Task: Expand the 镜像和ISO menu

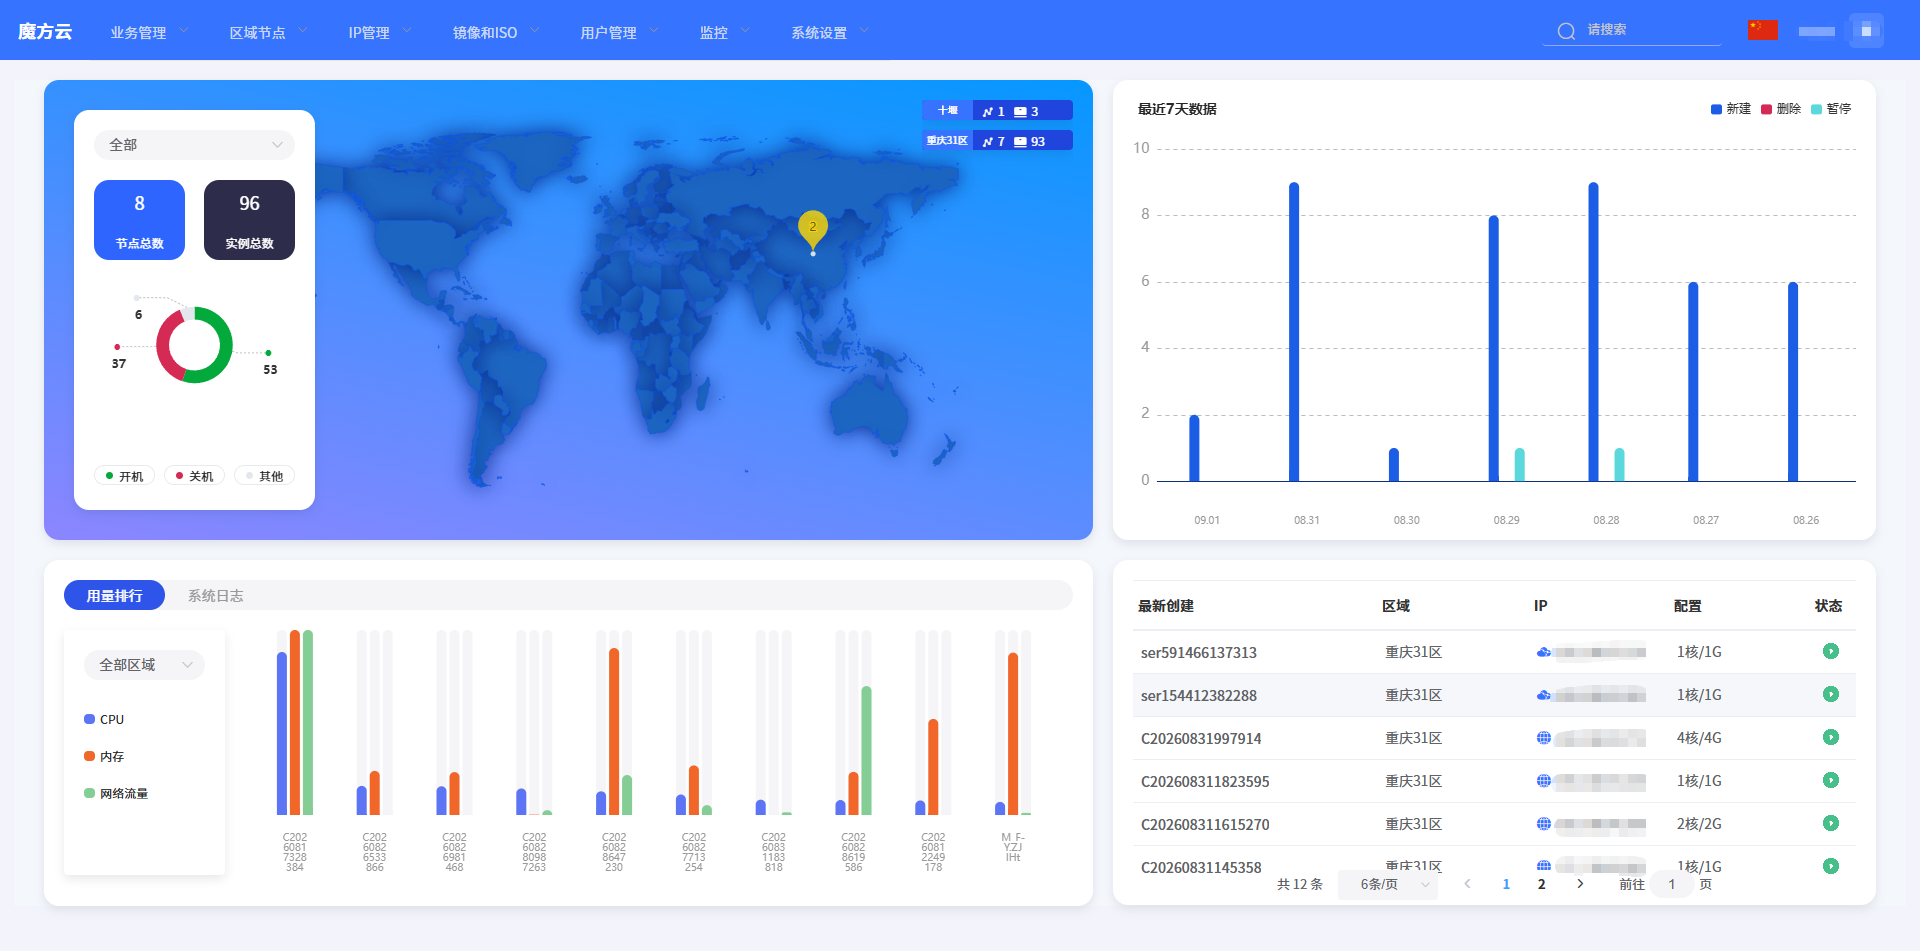Action: (x=496, y=32)
